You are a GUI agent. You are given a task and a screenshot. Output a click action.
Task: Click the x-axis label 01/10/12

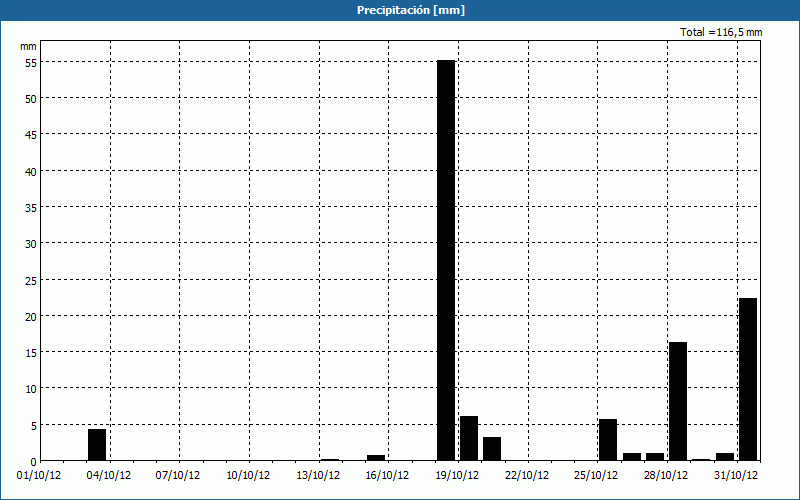click(39, 476)
